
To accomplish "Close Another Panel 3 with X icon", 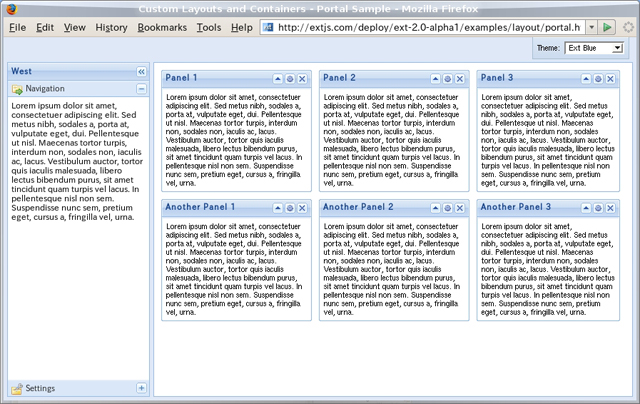I will tap(610, 208).
